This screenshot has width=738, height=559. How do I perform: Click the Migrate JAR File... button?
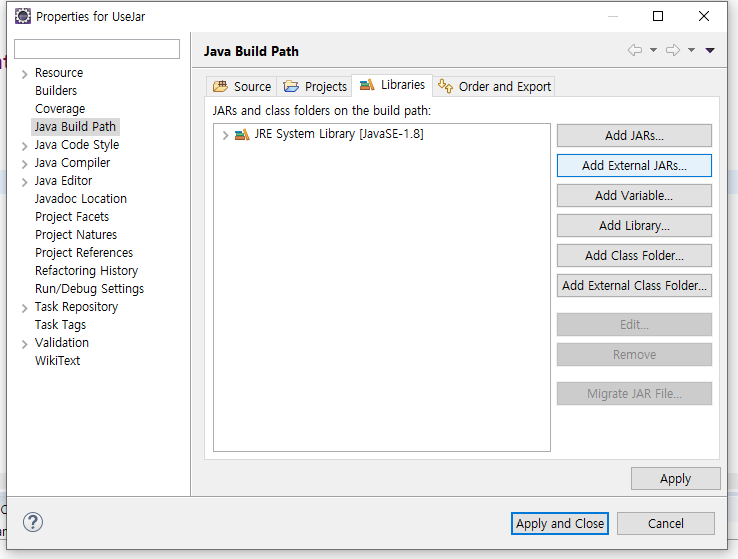634,393
